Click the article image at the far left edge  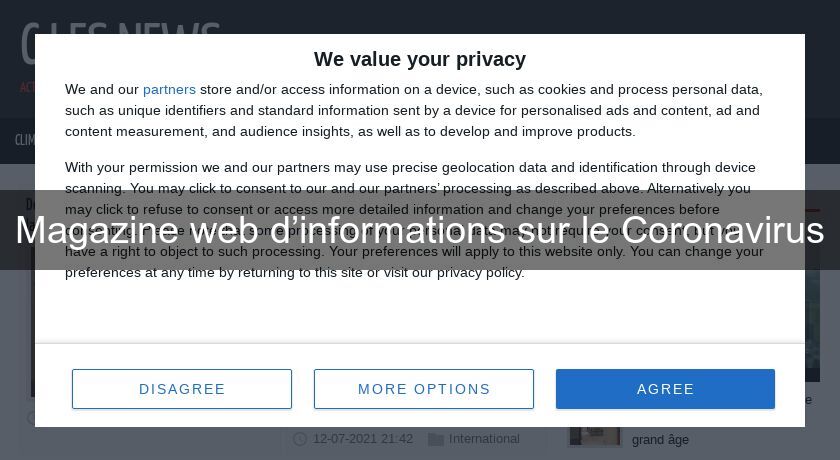pyautogui.click(x=32, y=330)
